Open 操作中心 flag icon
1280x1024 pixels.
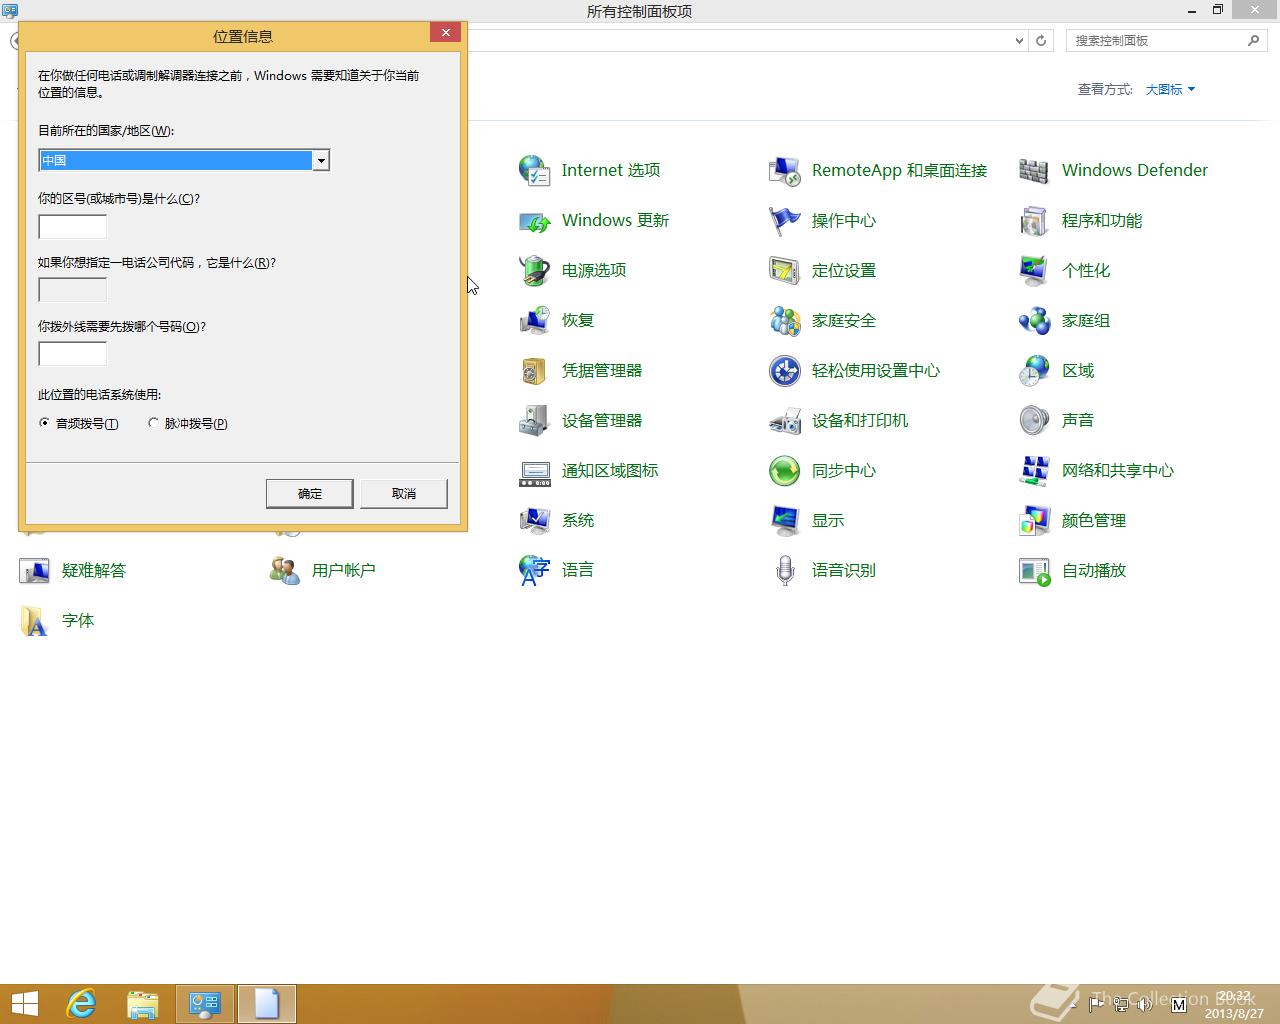(x=785, y=220)
